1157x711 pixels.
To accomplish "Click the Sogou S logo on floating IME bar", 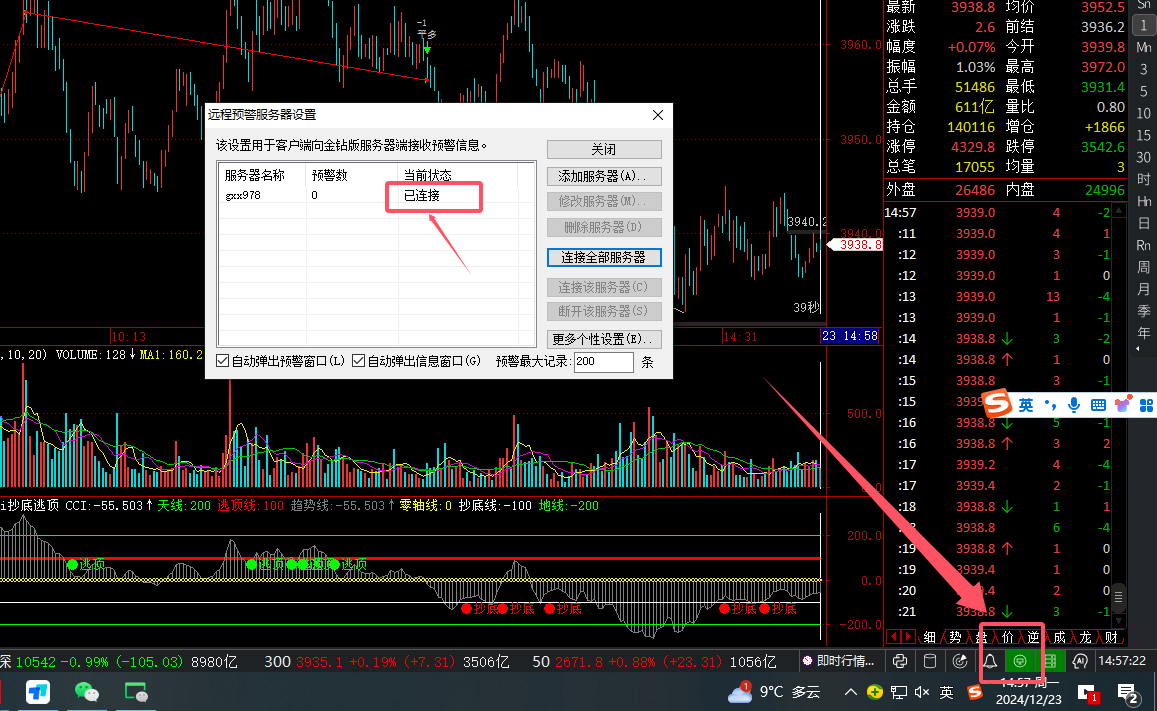I will (x=997, y=403).
